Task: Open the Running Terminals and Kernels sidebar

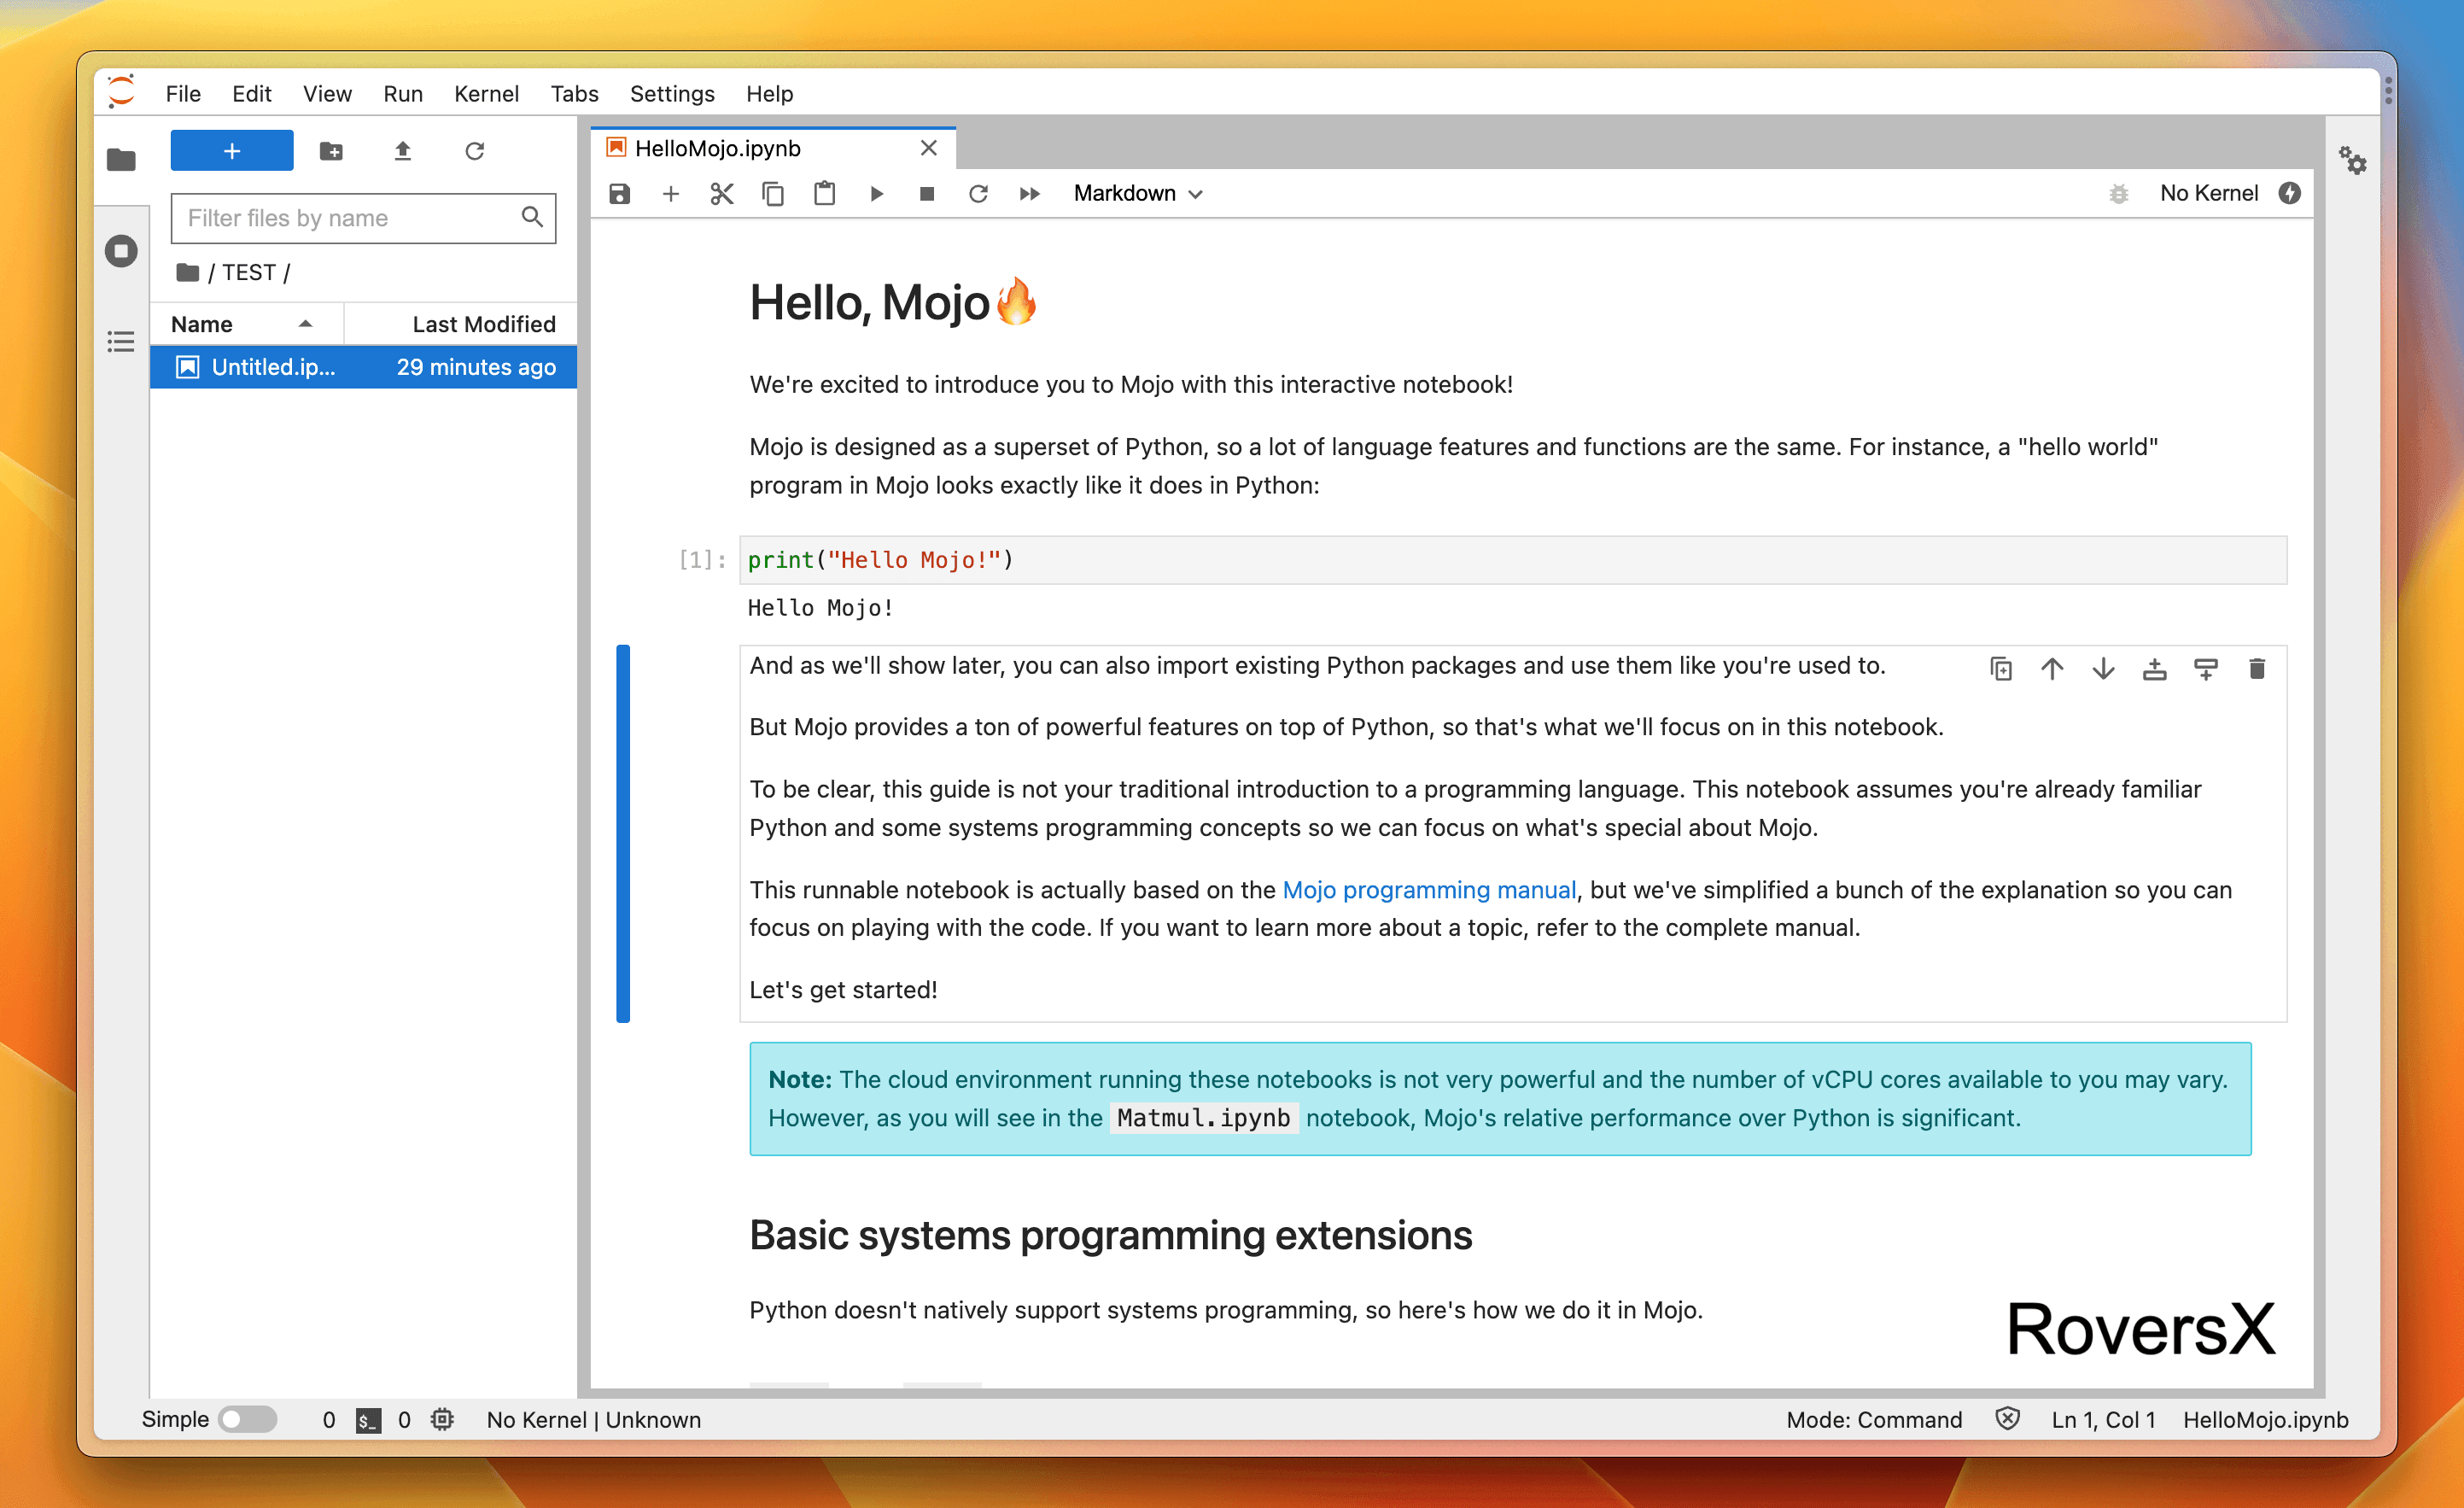Action: click(121, 251)
